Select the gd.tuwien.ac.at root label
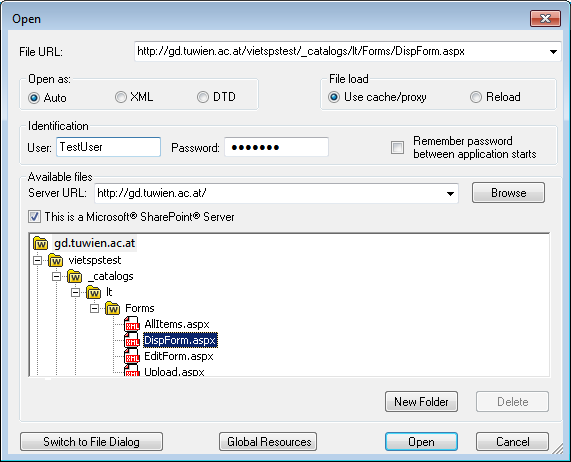The width and height of the screenshot is (571, 462). pyautogui.click(x=95, y=243)
